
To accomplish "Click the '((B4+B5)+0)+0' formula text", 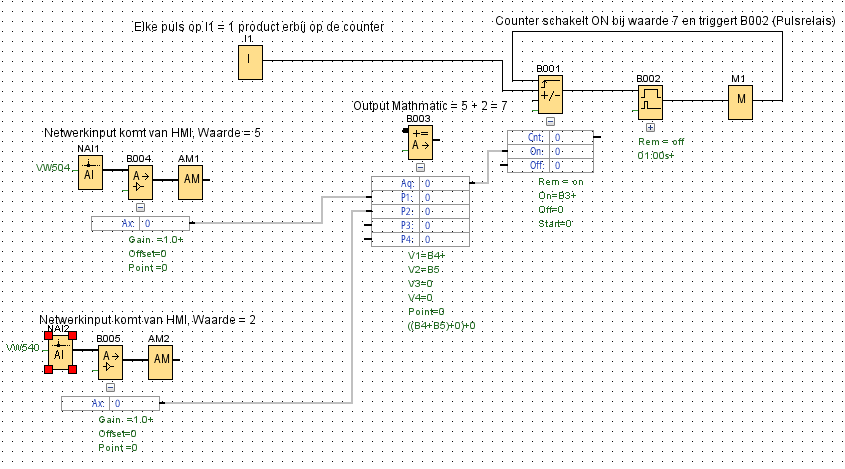I will (x=441, y=326).
